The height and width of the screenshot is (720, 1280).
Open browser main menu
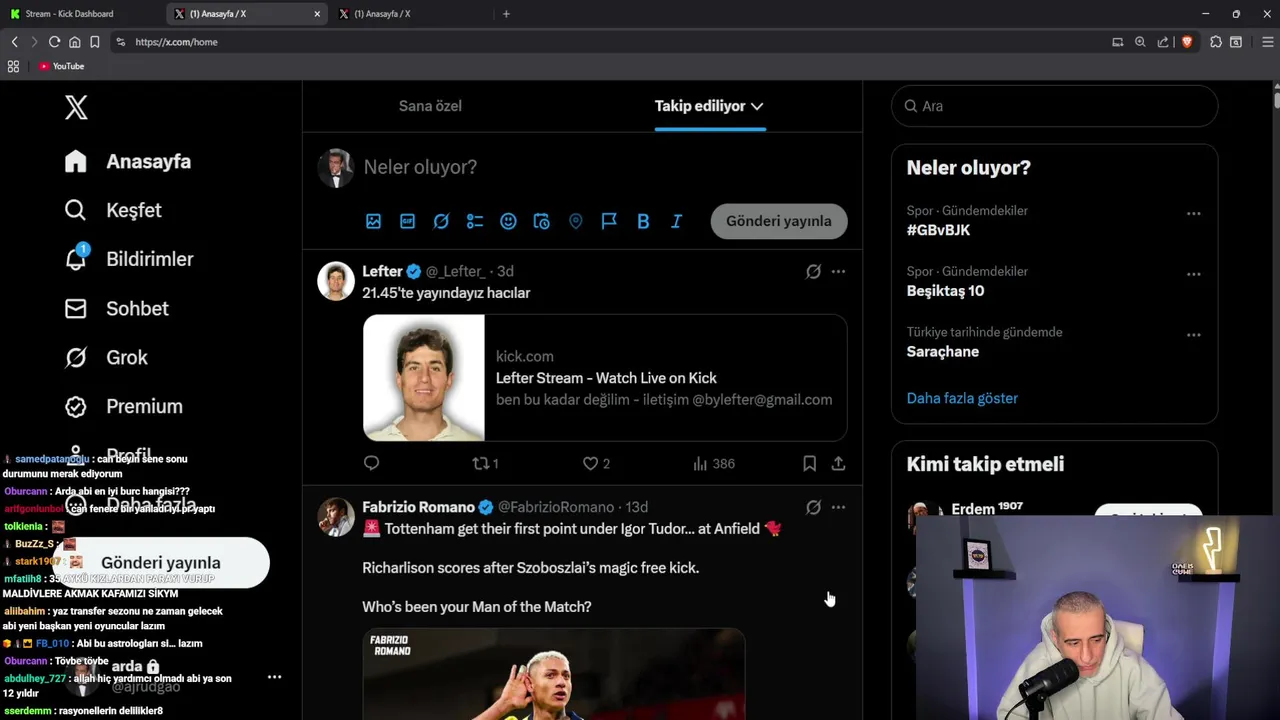(x=1268, y=42)
